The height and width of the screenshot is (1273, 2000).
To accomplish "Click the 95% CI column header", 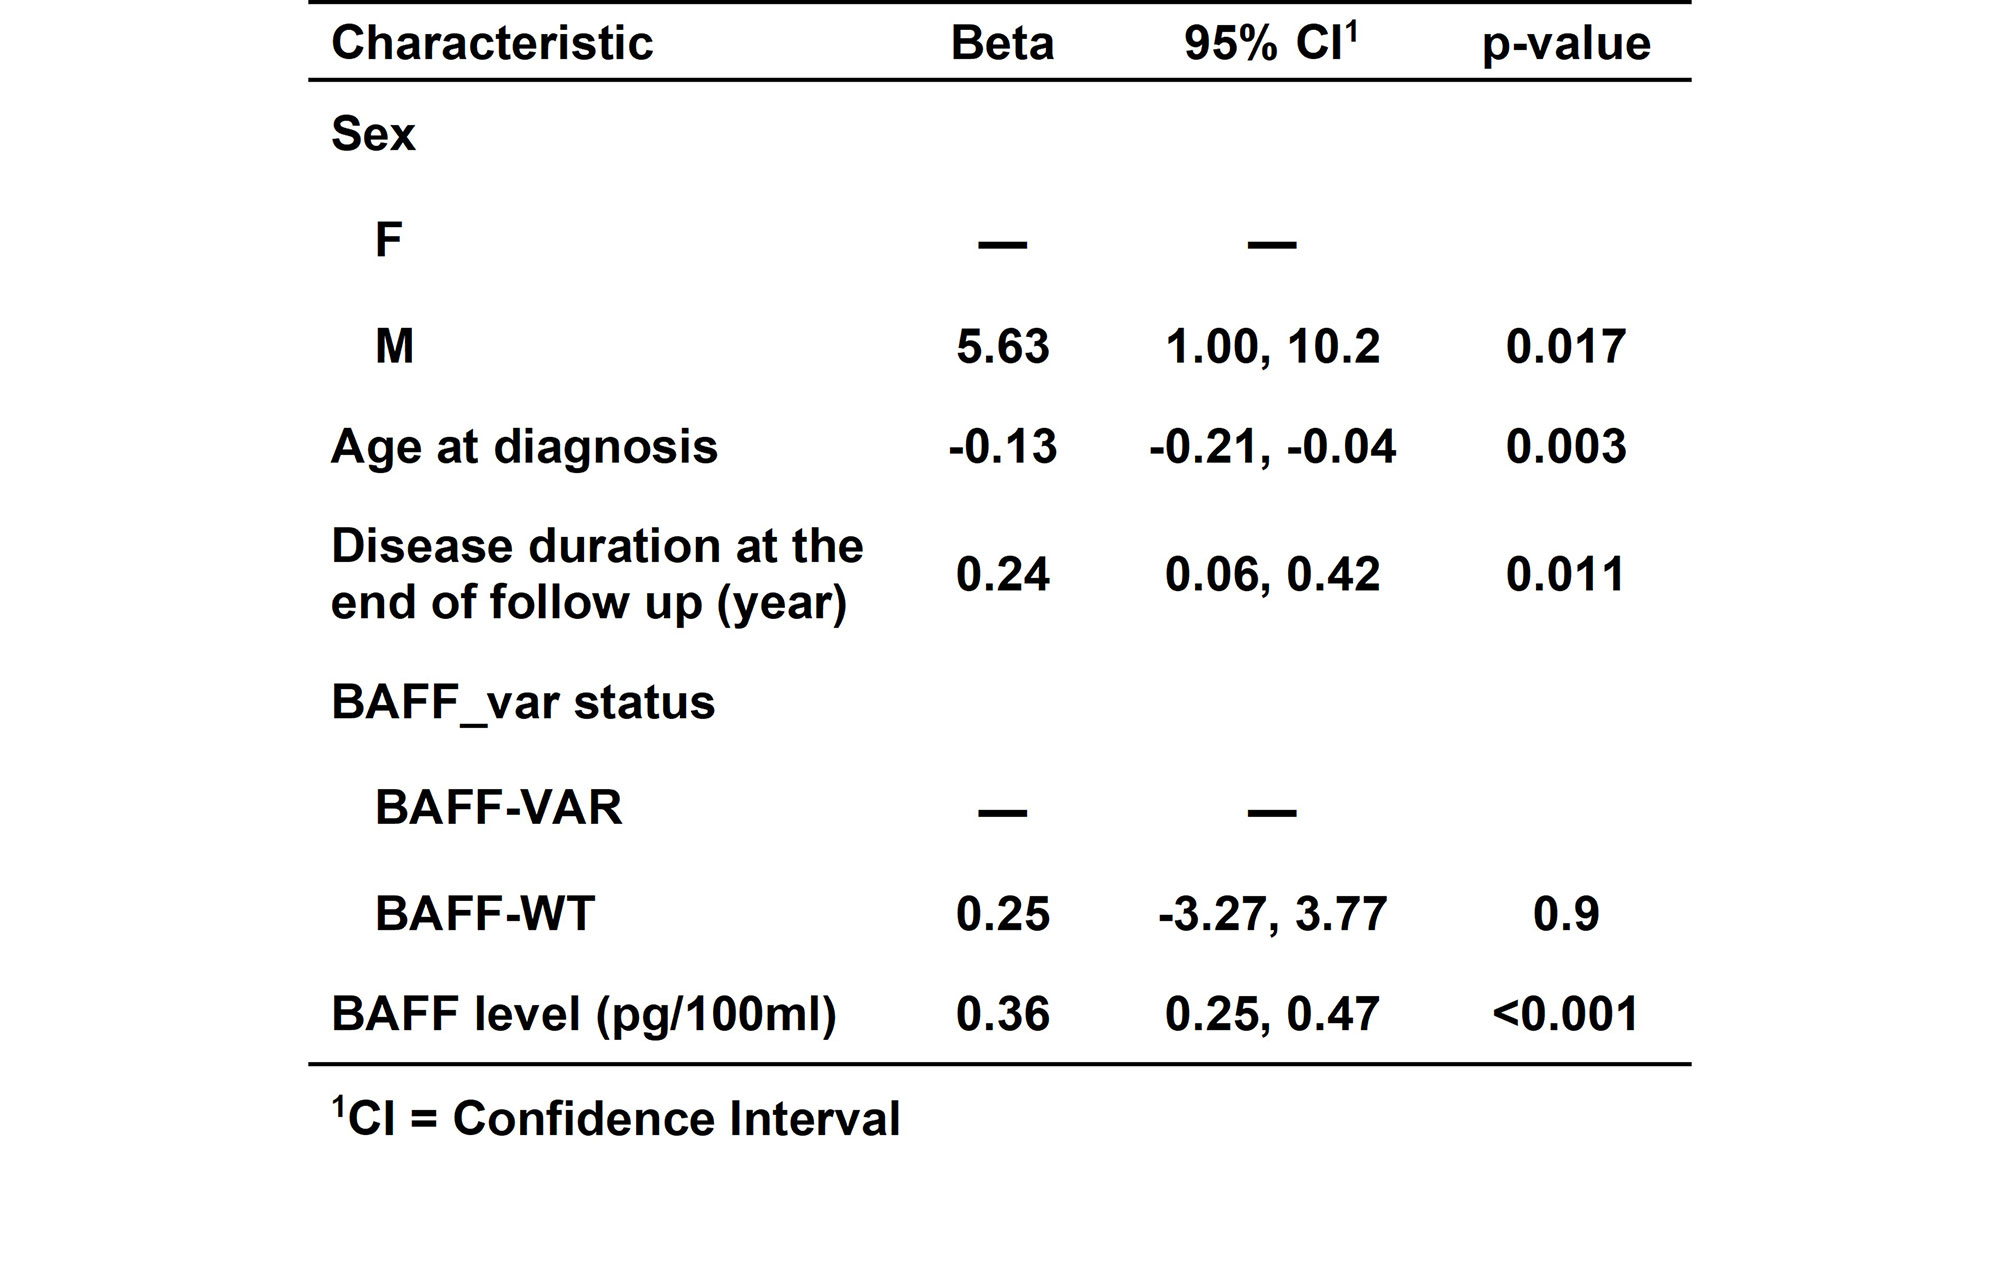I will point(1270,44).
